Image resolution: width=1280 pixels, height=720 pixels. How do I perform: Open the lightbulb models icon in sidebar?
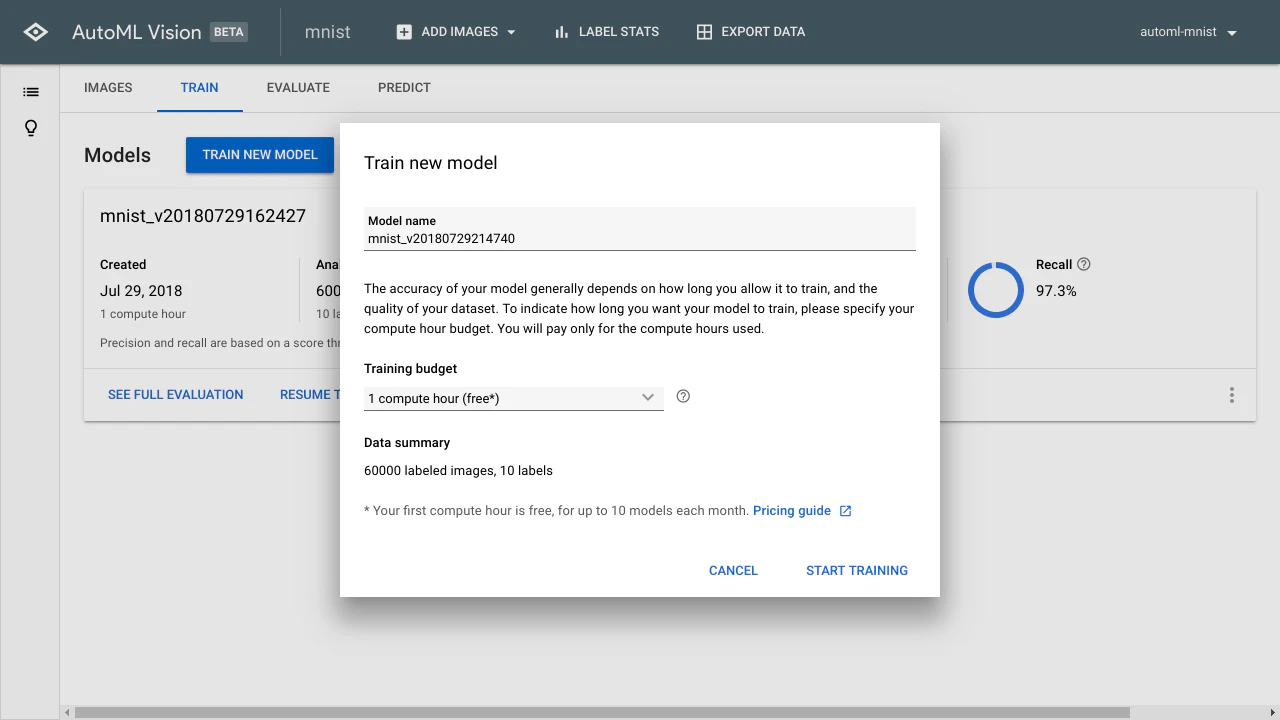[x=31, y=128]
